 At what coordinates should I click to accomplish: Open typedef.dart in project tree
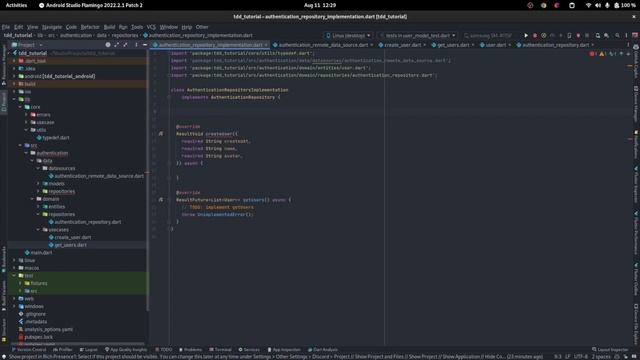[56, 138]
